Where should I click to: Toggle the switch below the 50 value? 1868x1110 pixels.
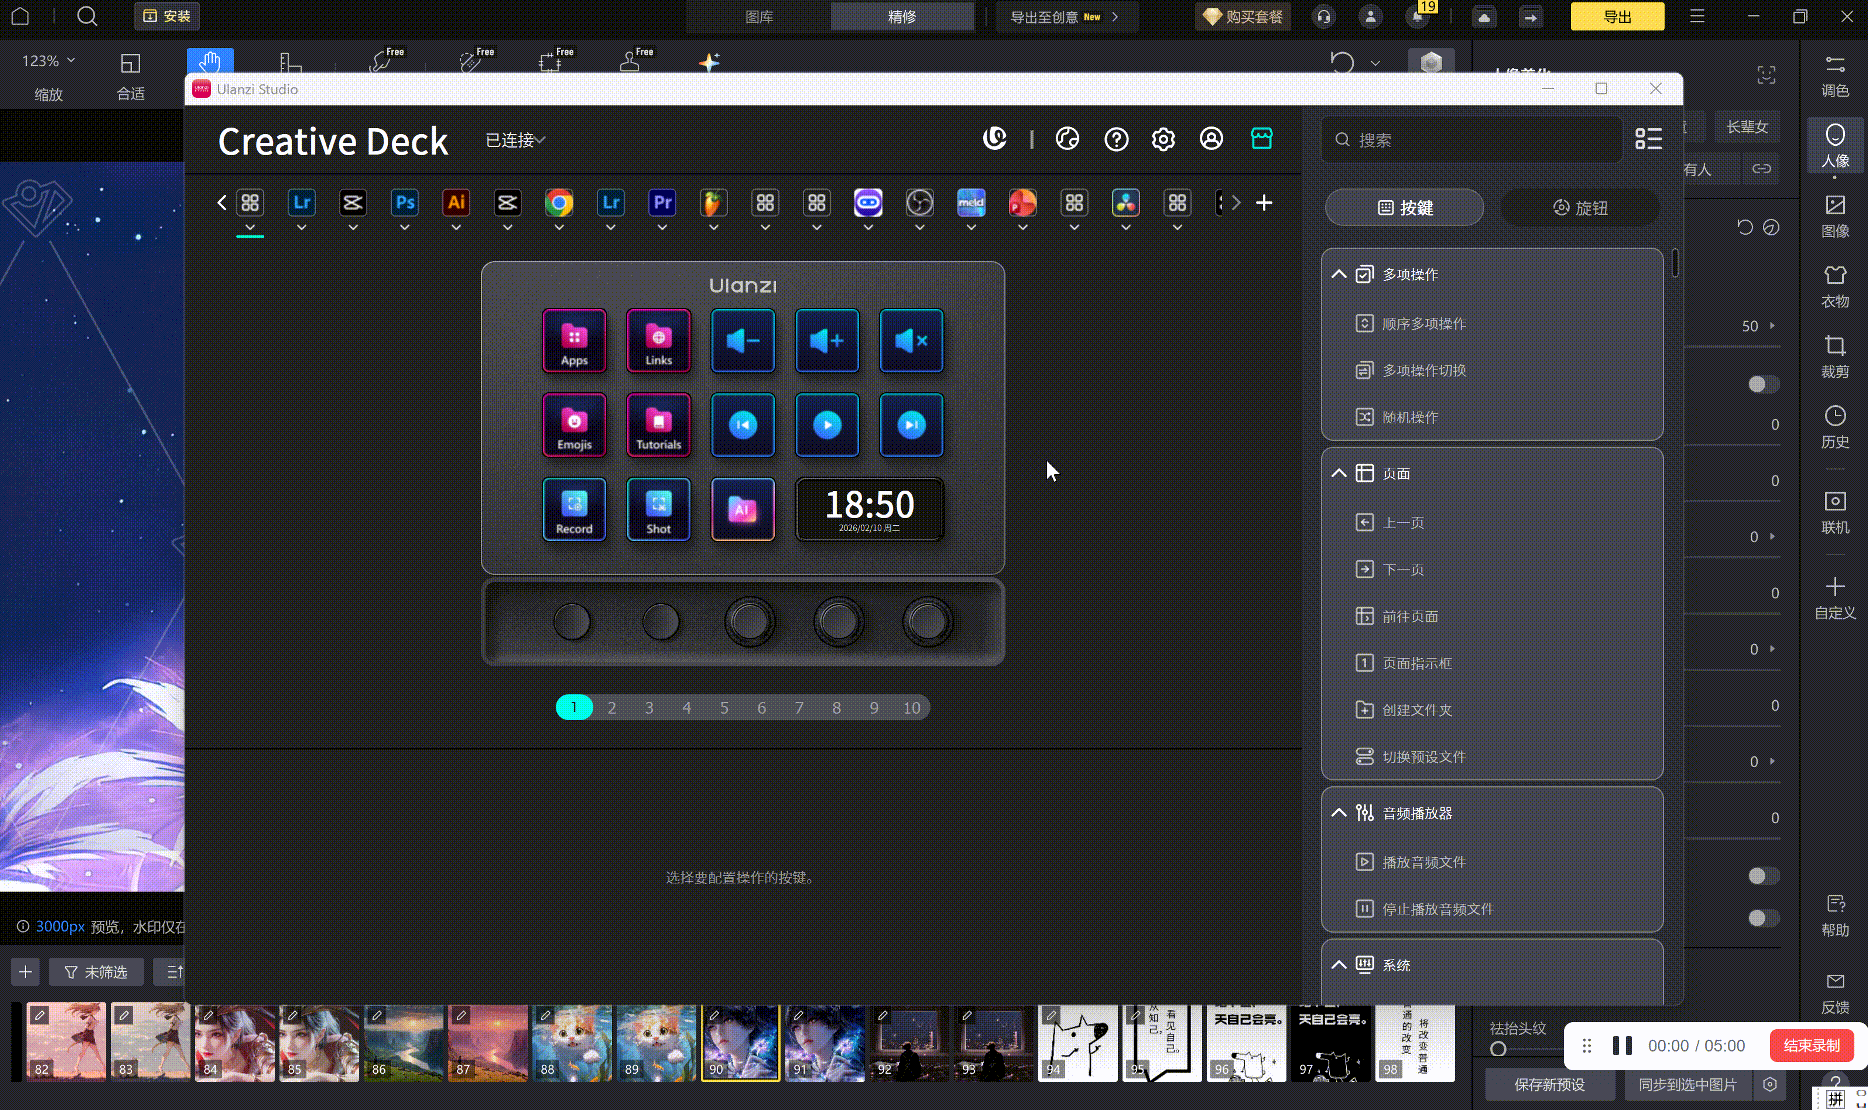click(x=1762, y=384)
